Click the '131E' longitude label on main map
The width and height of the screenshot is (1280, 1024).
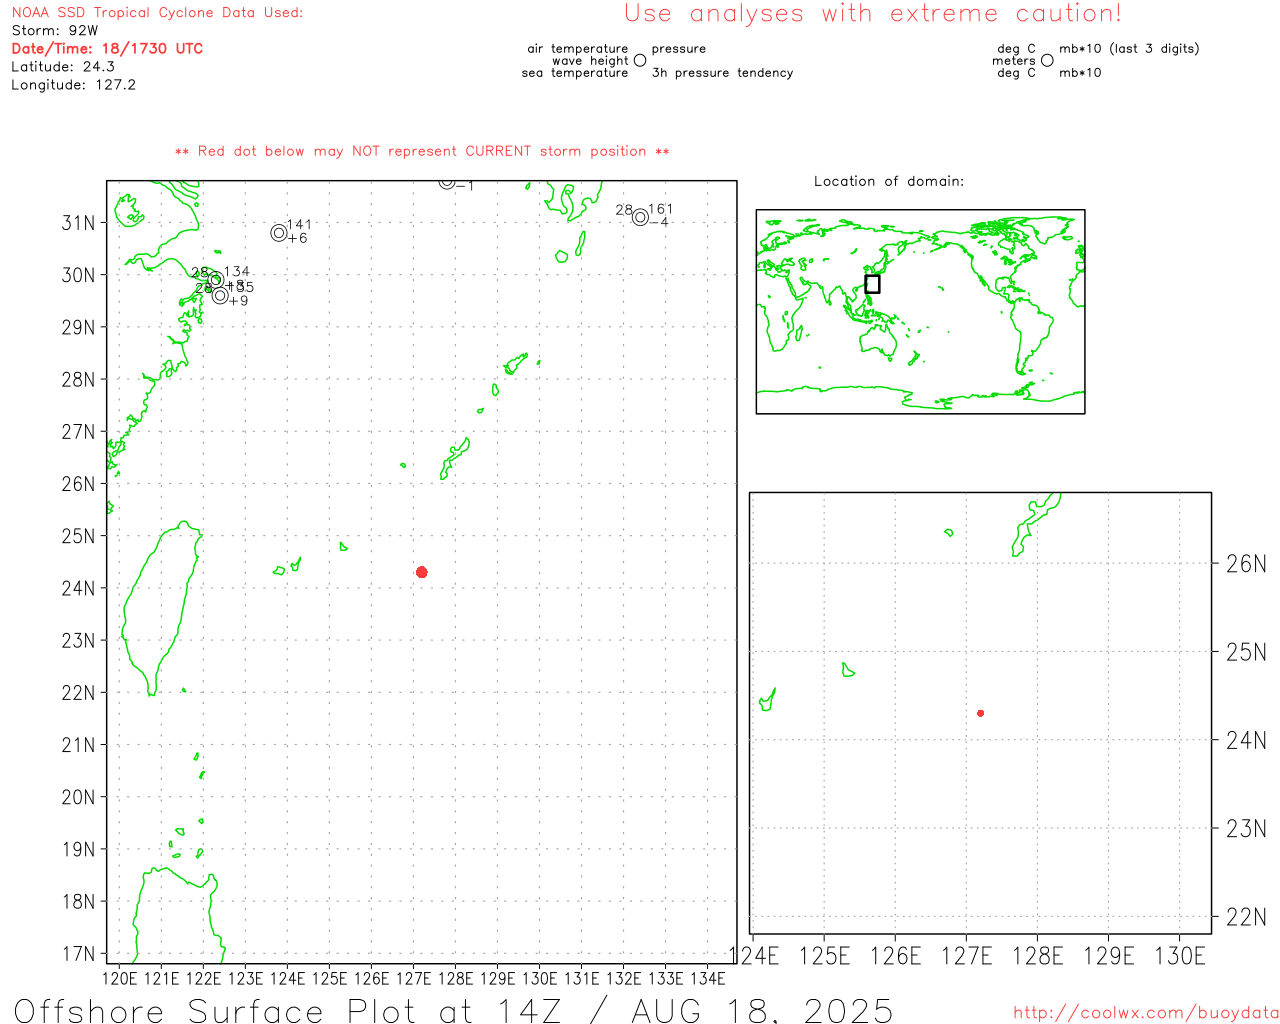click(582, 978)
